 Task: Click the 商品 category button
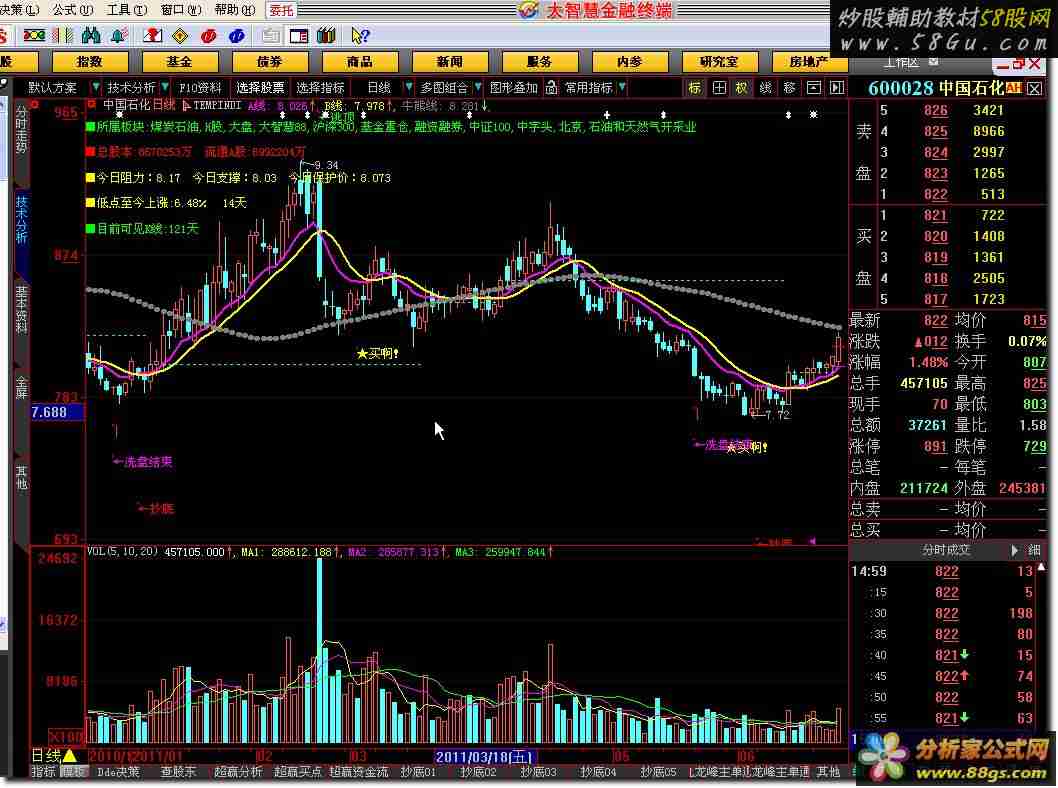pyautogui.click(x=360, y=62)
